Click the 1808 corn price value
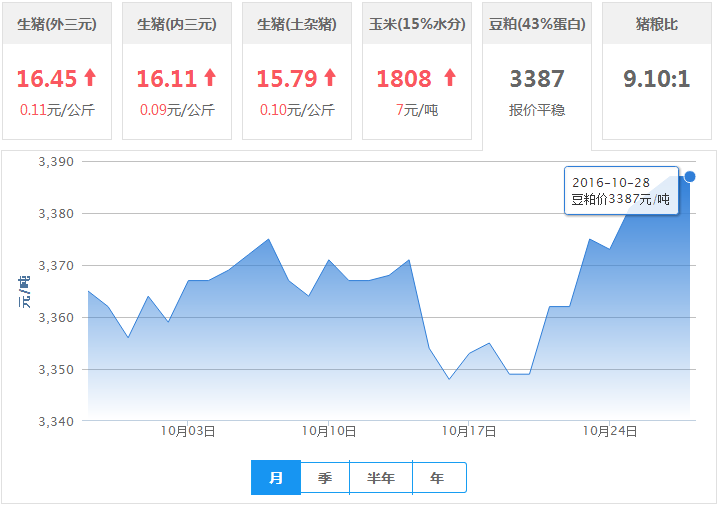Image resolution: width=719 pixels, height=506 pixels. tap(404, 78)
